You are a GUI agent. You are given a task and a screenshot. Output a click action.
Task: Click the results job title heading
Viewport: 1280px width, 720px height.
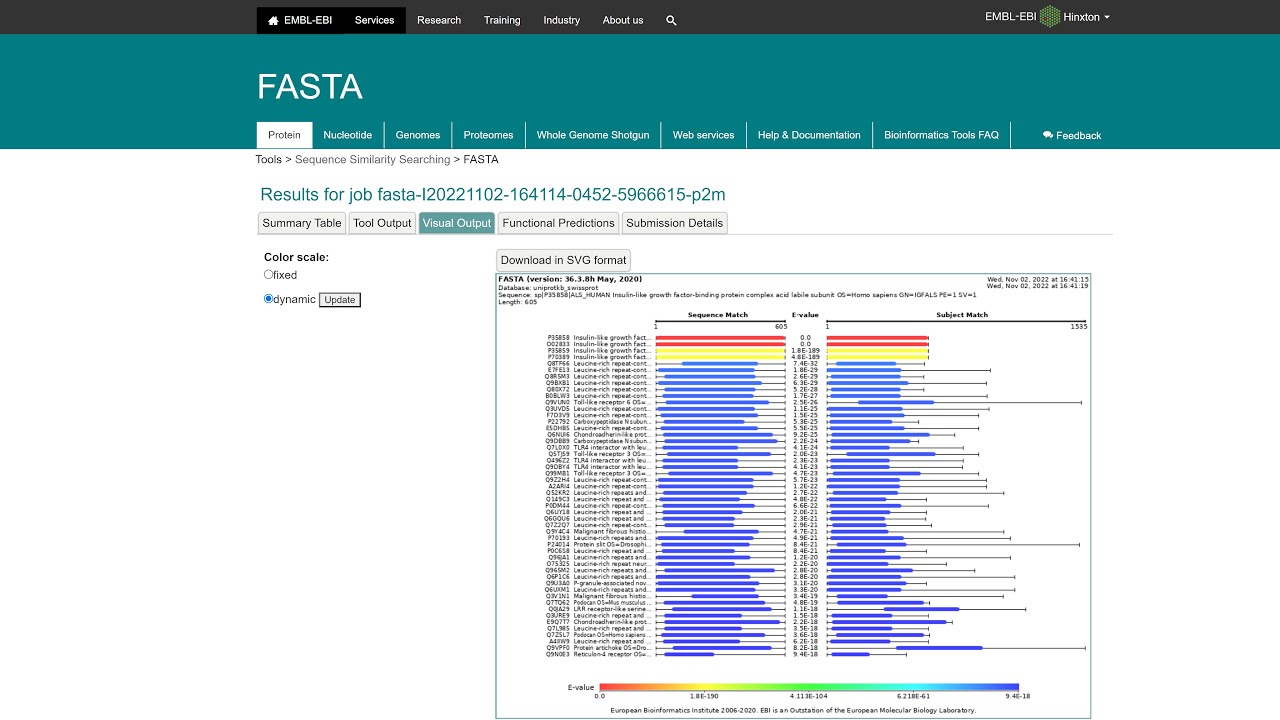(x=492, y=194)
